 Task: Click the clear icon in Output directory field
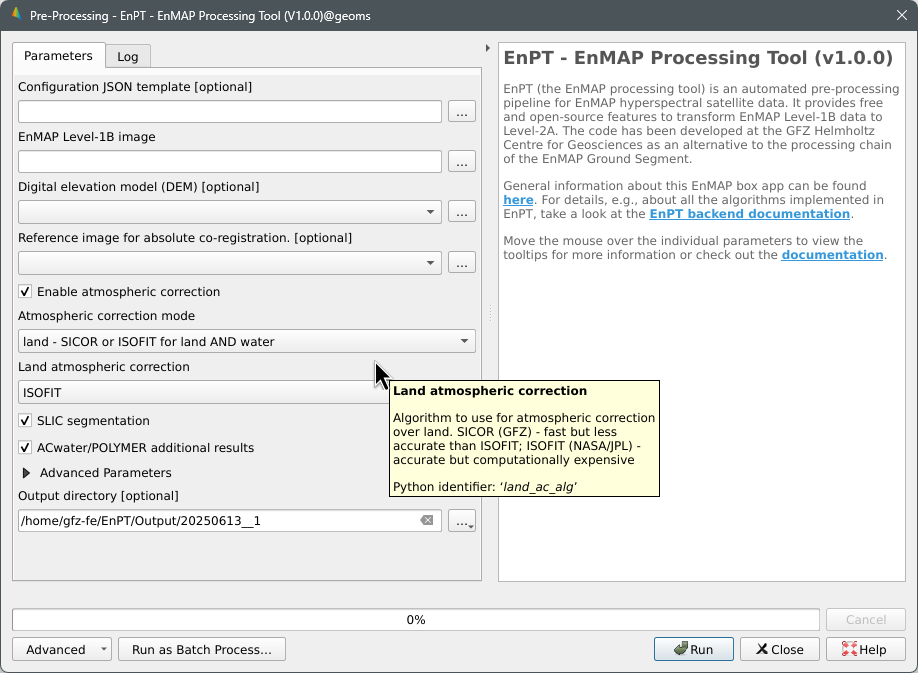coord(425,520)
